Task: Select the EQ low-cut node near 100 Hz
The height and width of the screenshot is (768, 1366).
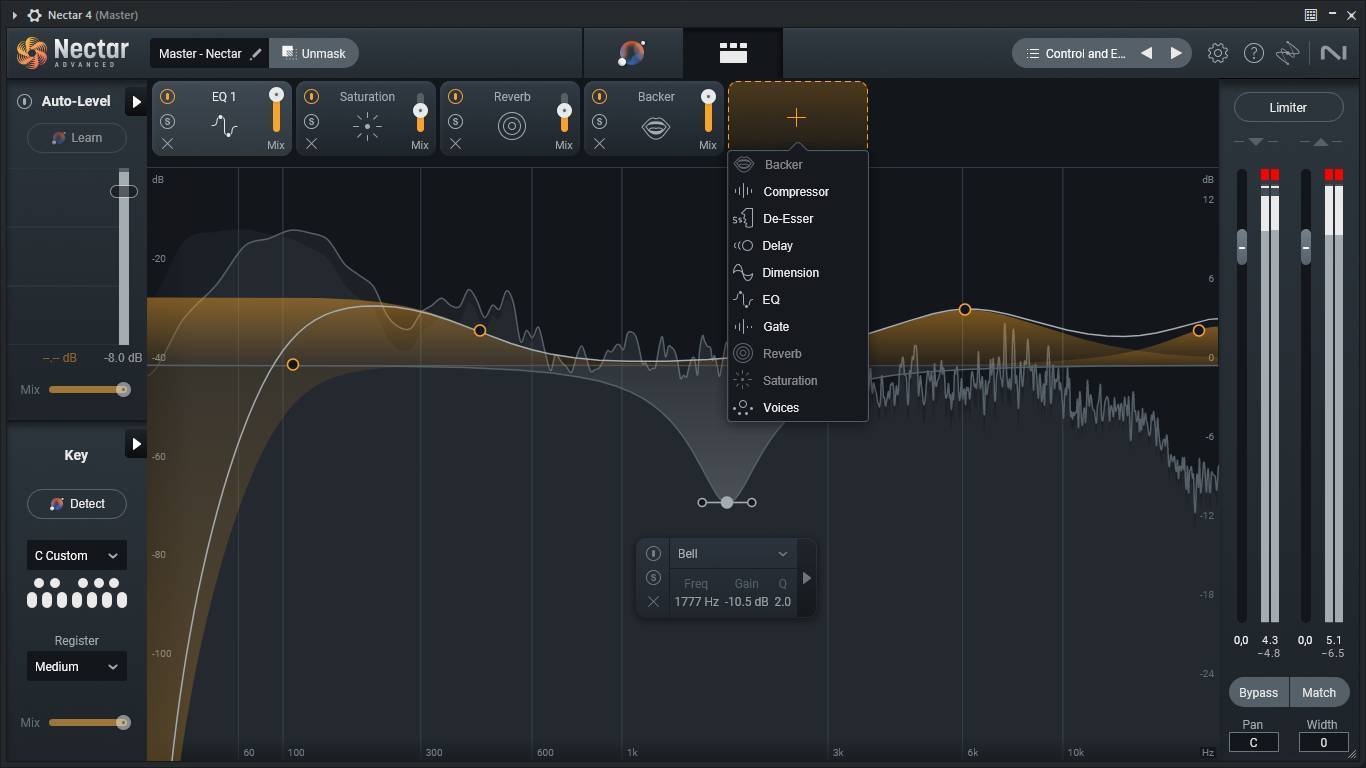Action: tap(293, 365)
